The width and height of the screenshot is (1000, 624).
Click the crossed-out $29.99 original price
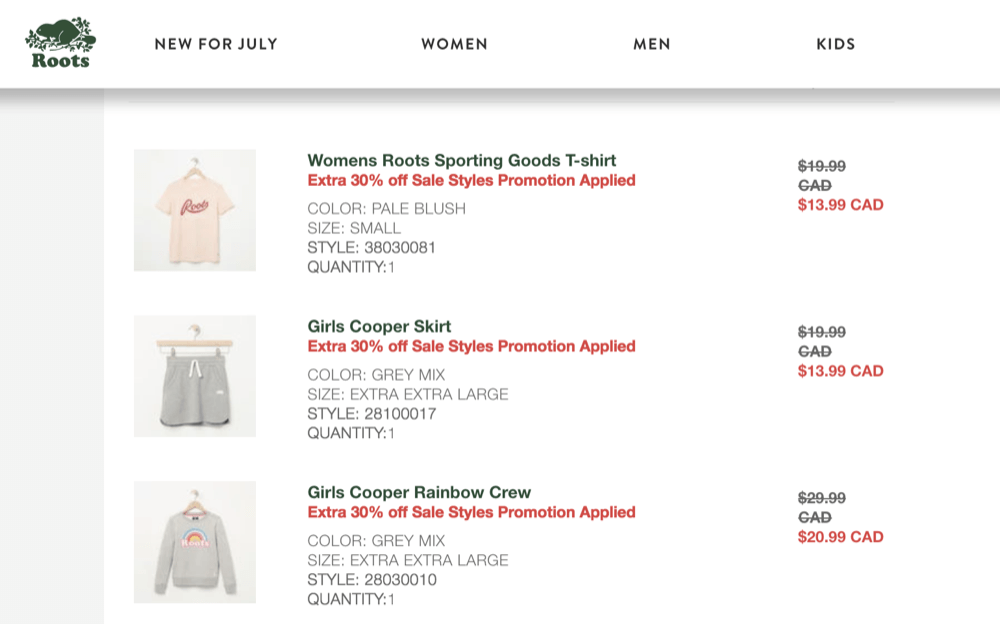click(x=821, y=498)
